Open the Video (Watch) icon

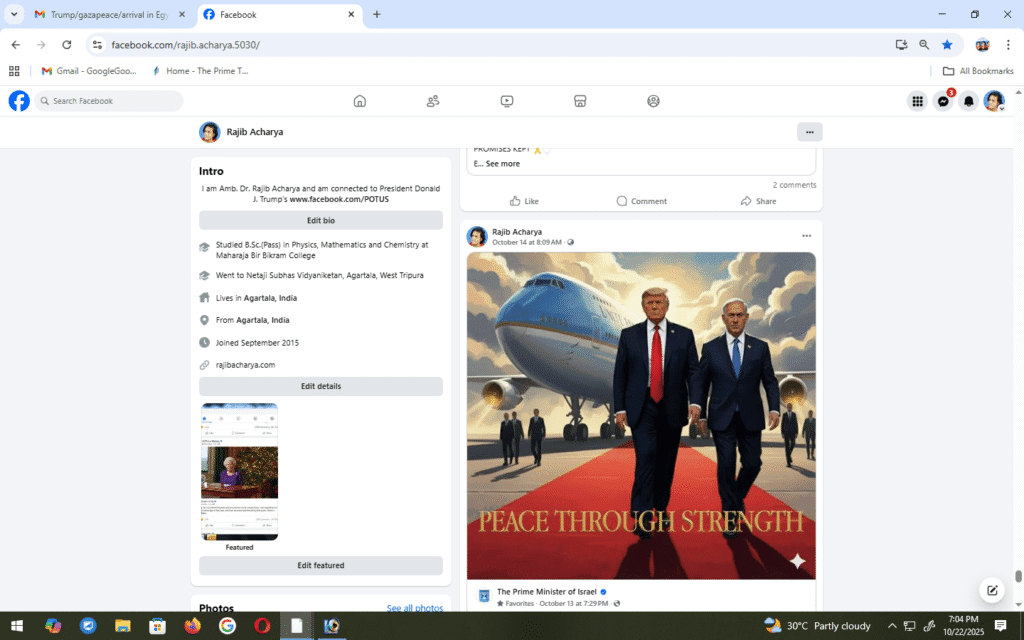(x=506, y=101)
